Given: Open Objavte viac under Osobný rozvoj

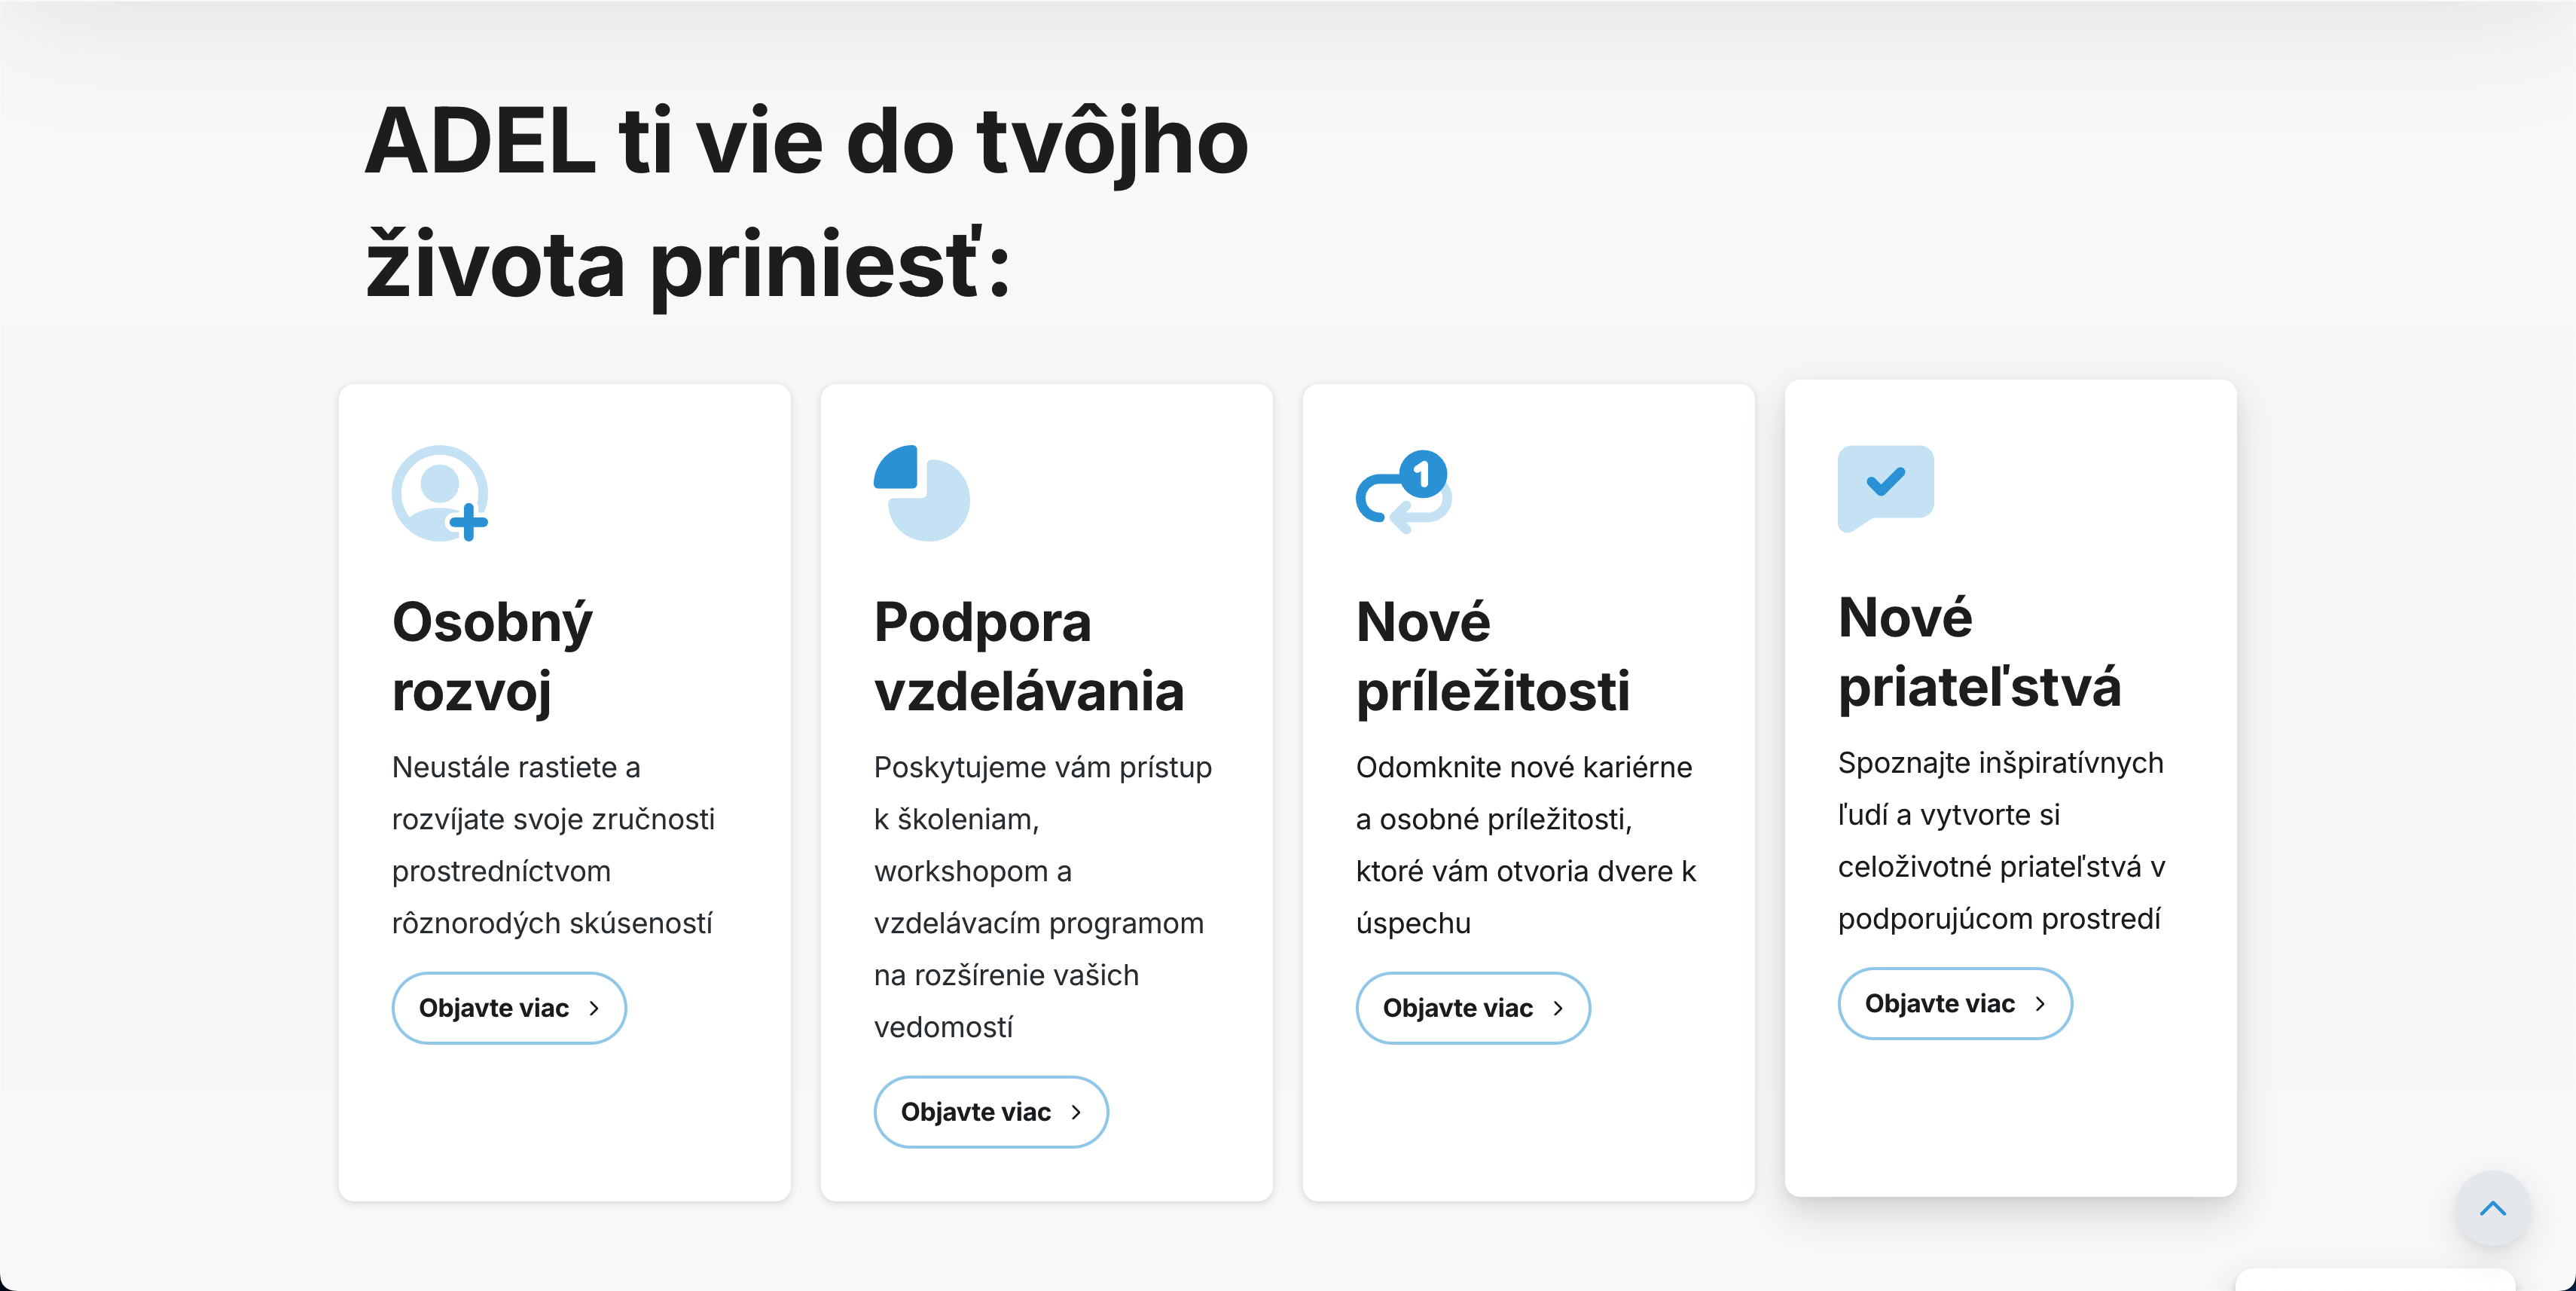Looking at the screenshot, I should 509,1008.
